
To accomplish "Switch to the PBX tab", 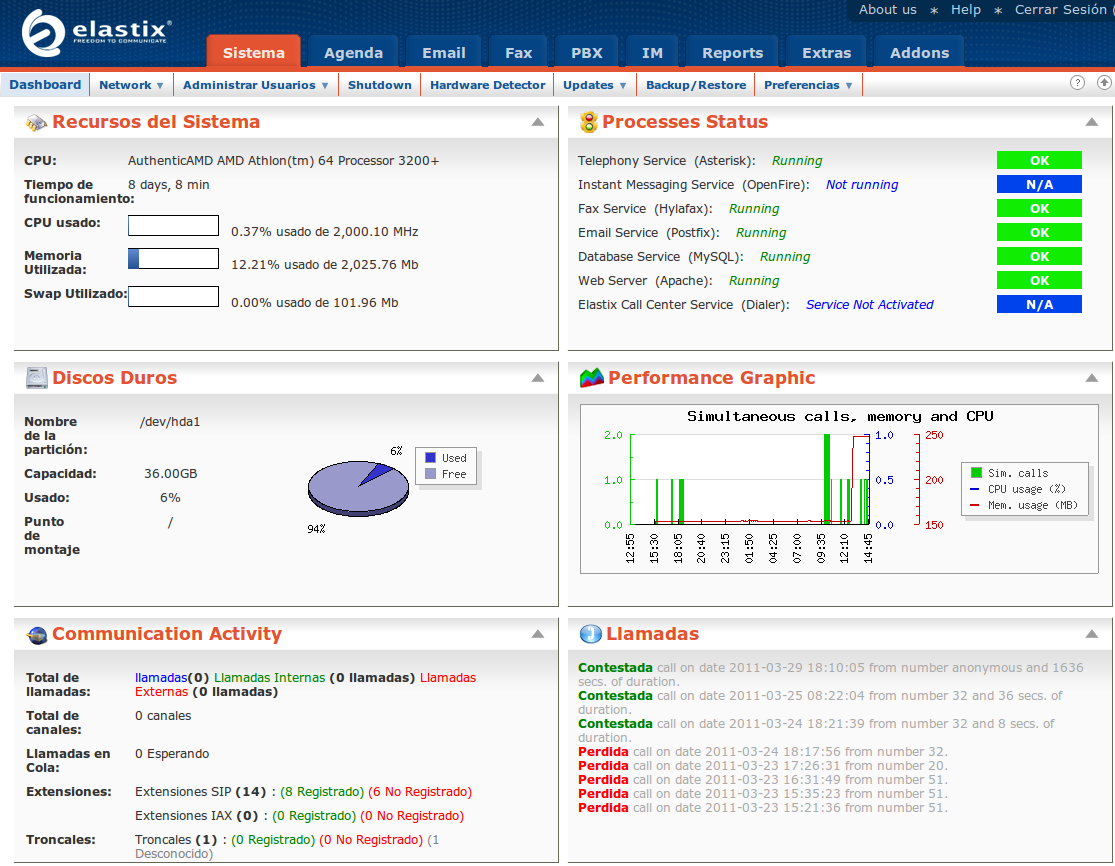I will pyautogui.click(x=586, y=52).
